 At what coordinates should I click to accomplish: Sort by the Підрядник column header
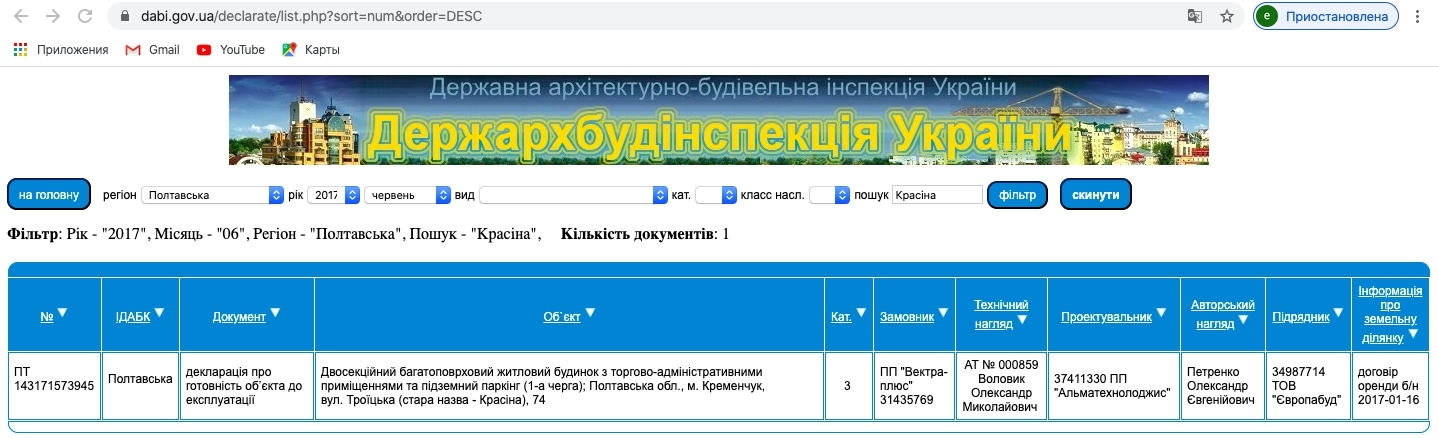pos(1301,317)
